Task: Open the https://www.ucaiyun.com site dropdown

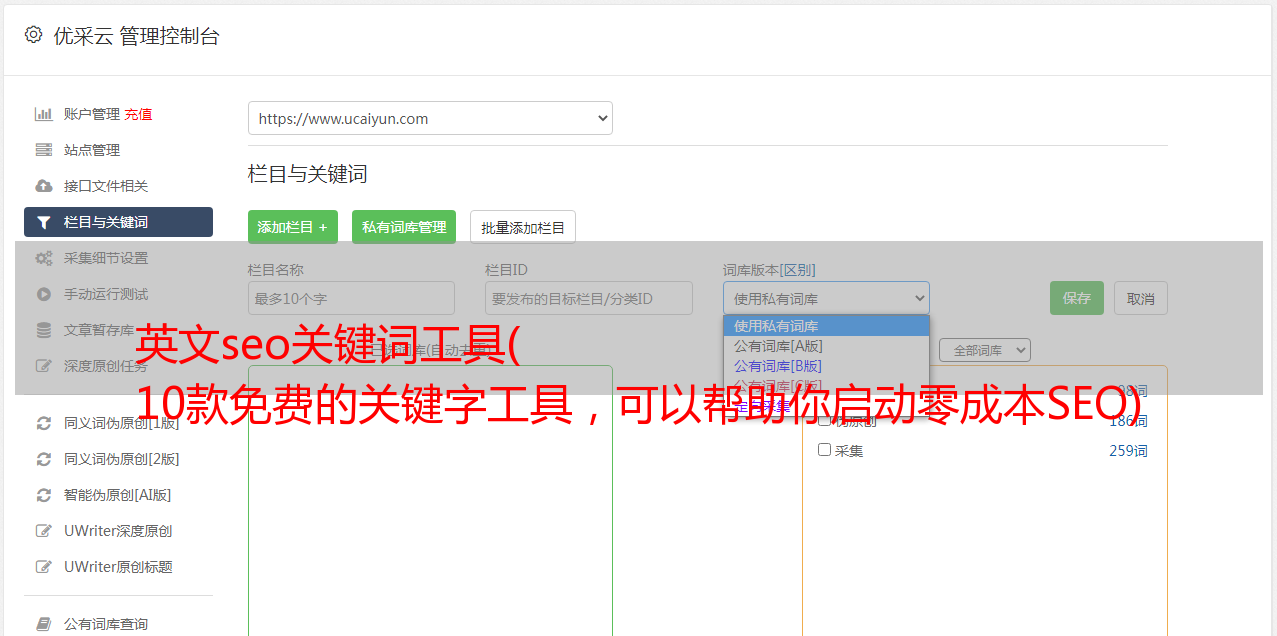Action: (430, 118)
